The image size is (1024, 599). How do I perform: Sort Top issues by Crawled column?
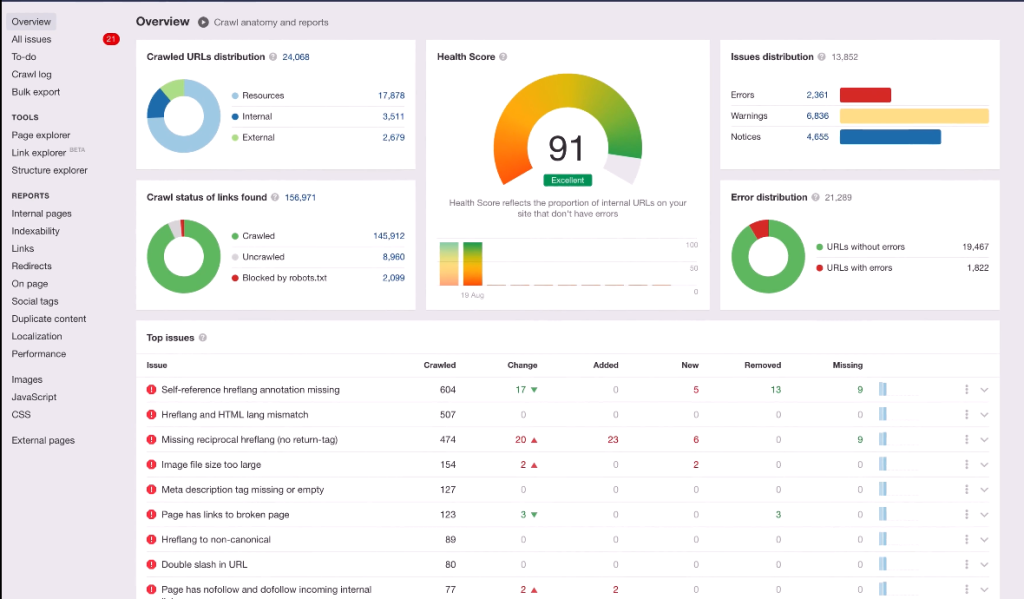pos(439,365)
